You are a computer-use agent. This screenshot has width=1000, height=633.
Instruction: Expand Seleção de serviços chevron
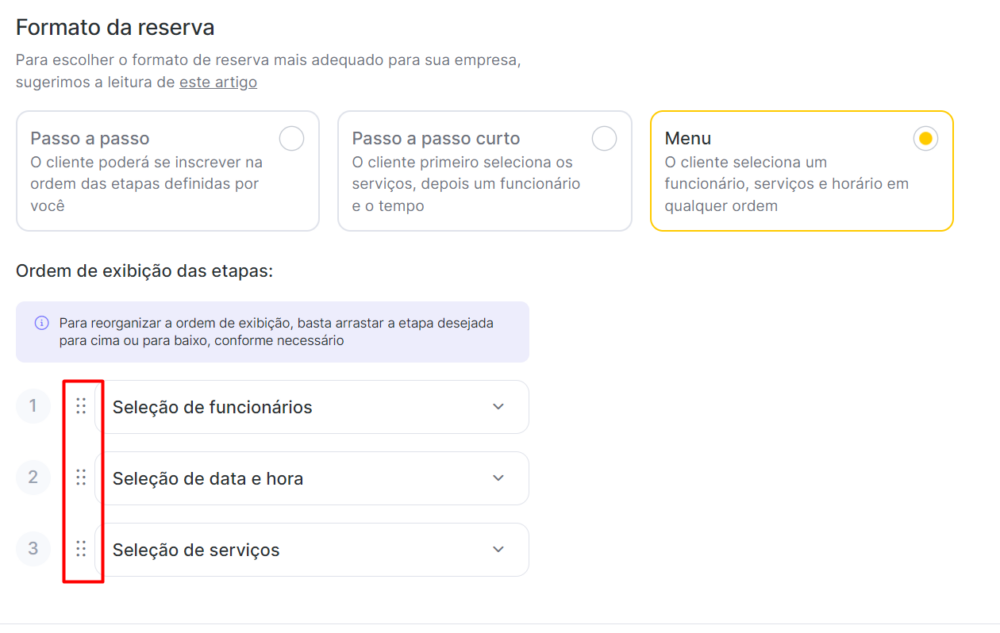[498, 549]
